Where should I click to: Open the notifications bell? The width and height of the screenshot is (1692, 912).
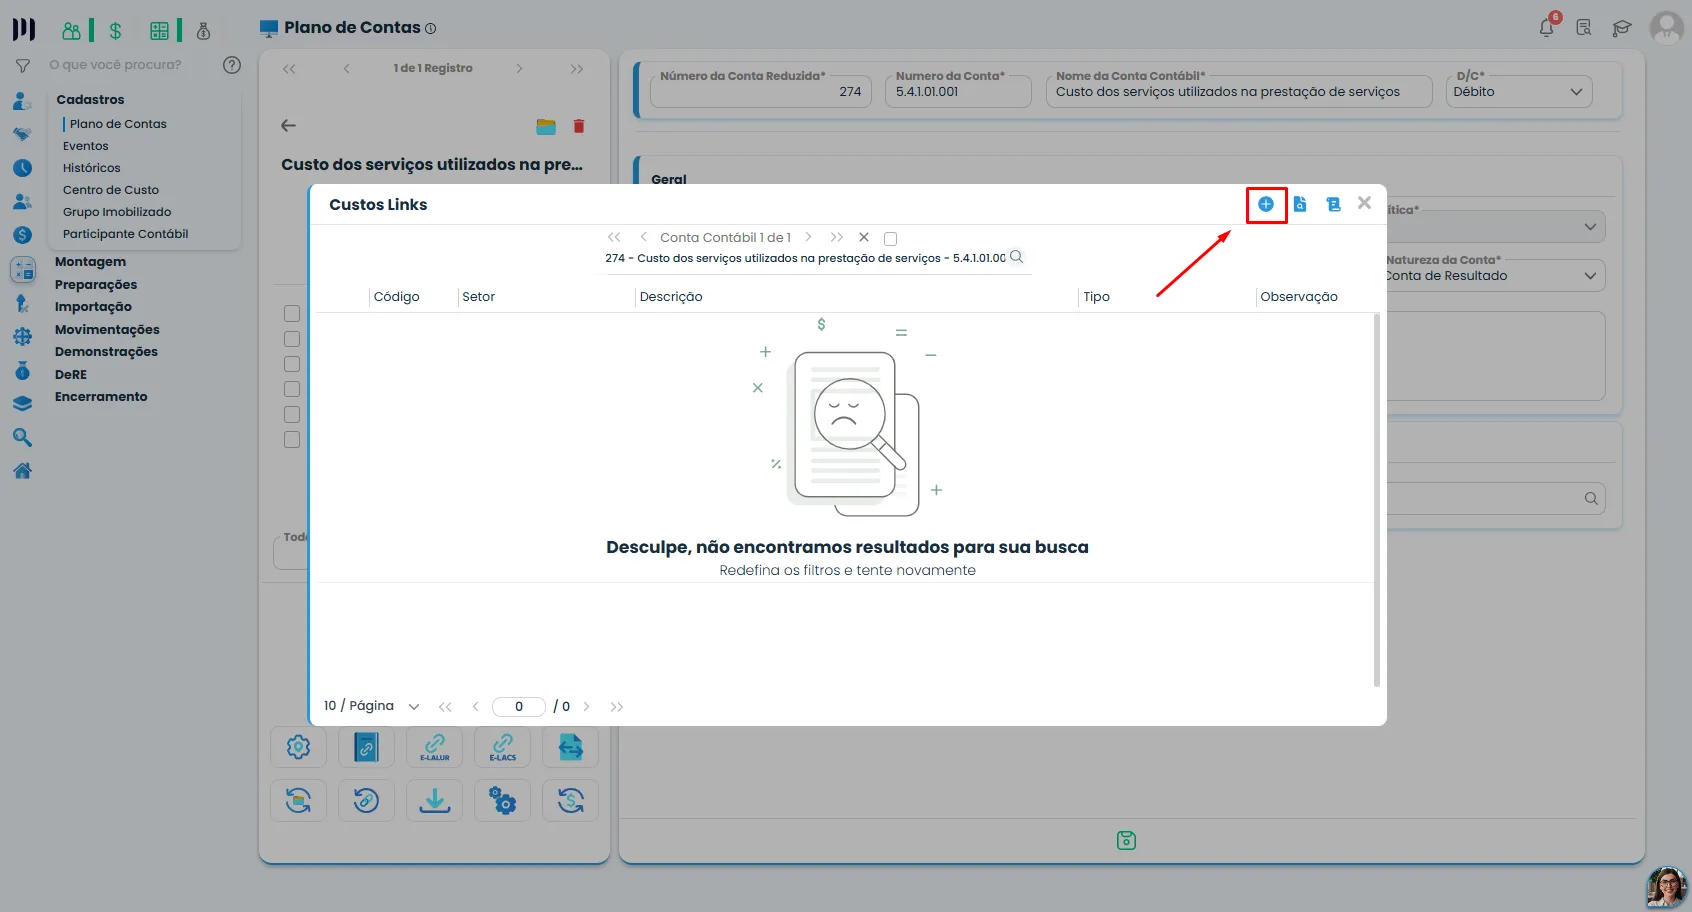(1547, 27)
